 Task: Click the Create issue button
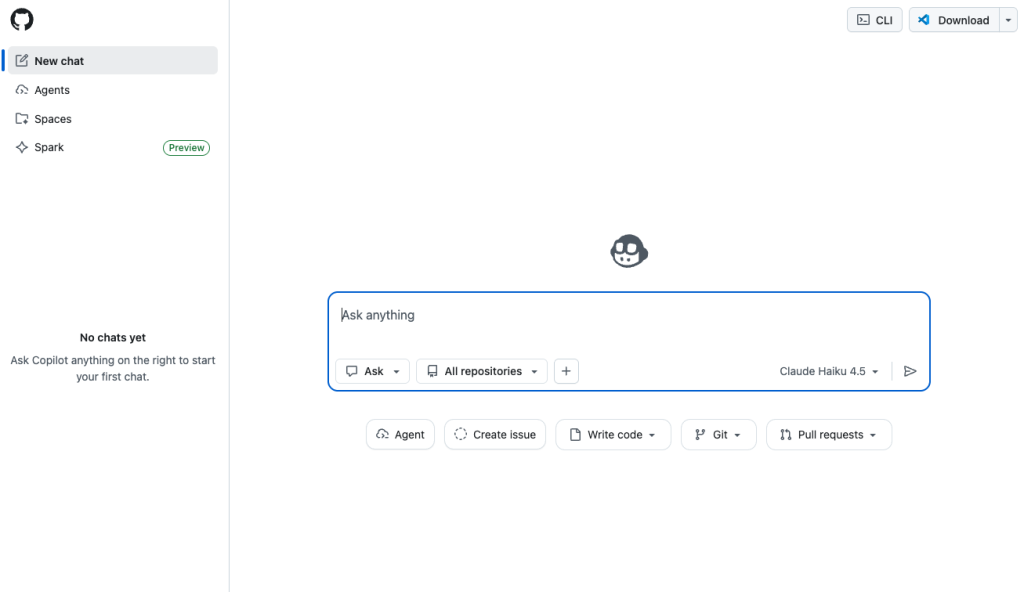click(x=494, y=434)
